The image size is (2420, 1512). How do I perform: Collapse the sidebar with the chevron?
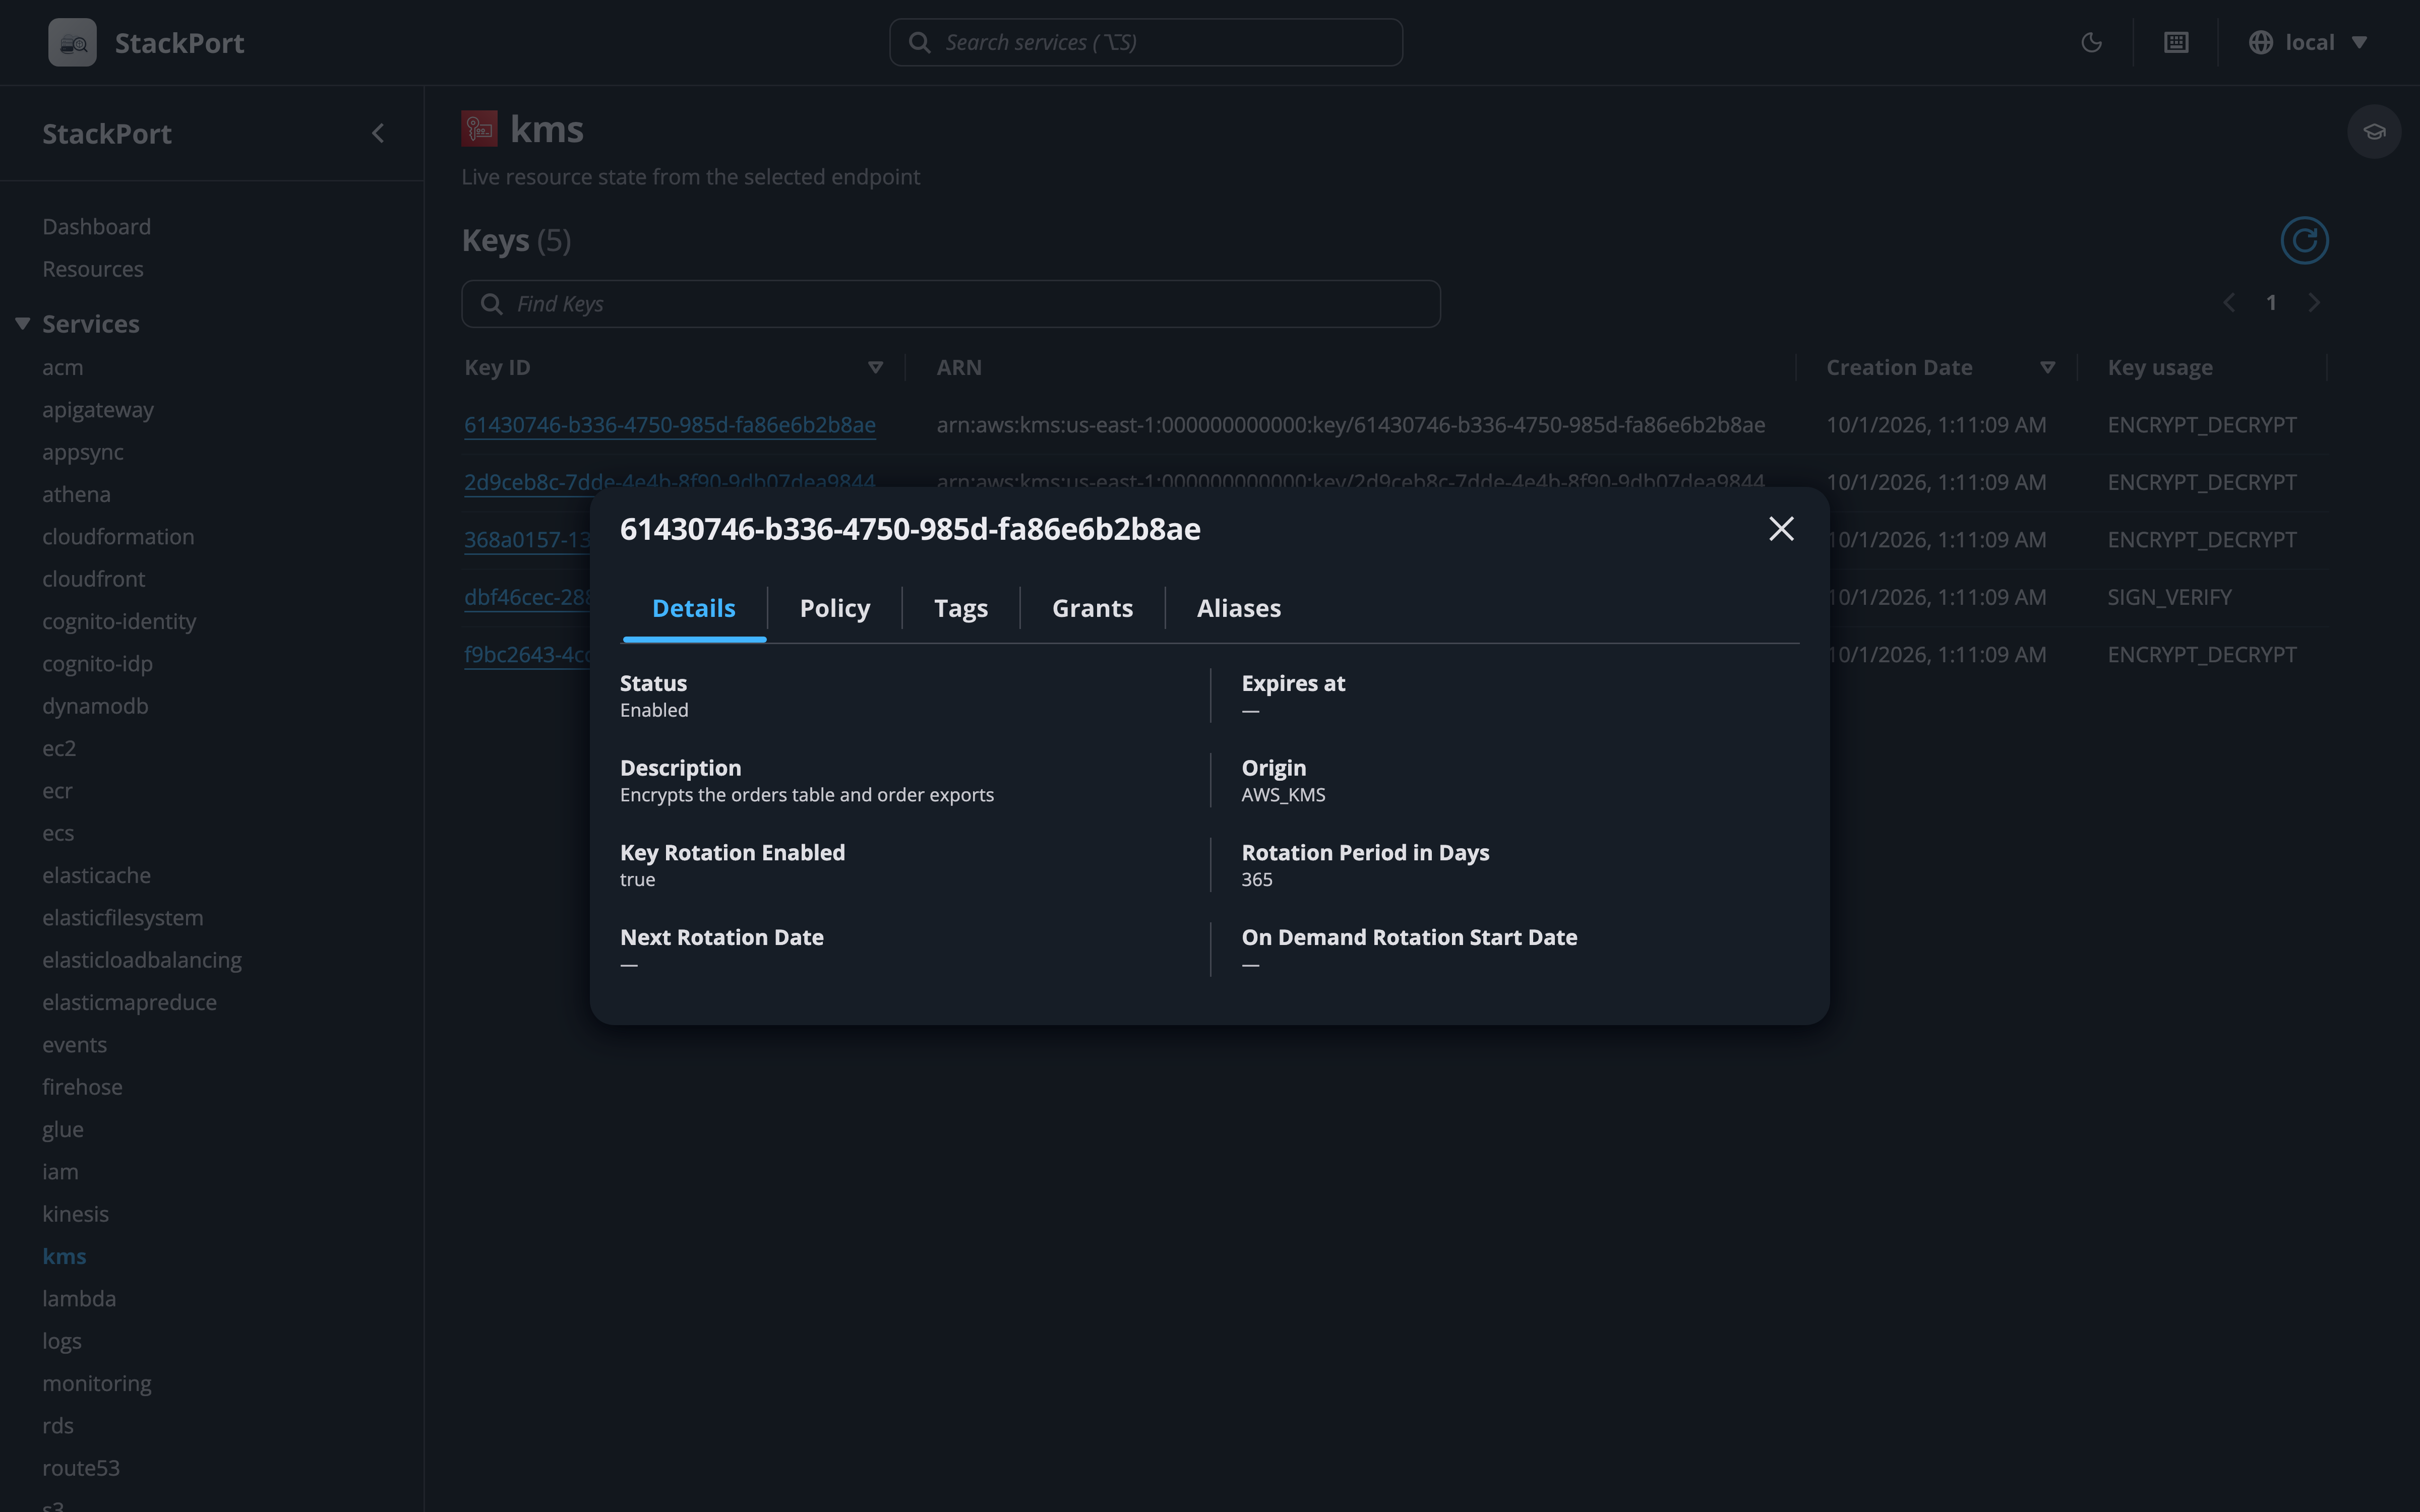378,133
